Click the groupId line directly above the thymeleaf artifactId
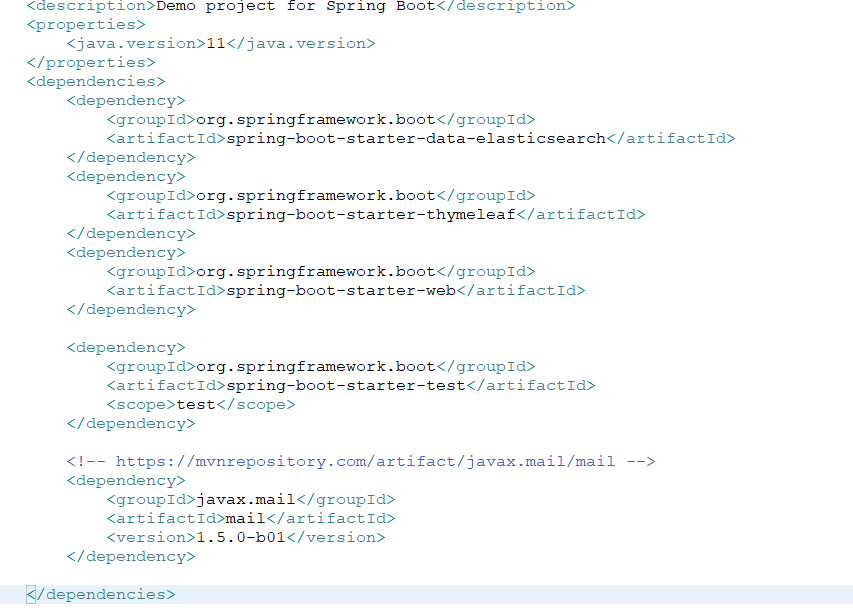This screenshot has height=615, width=853. click(x=321, y=196)
